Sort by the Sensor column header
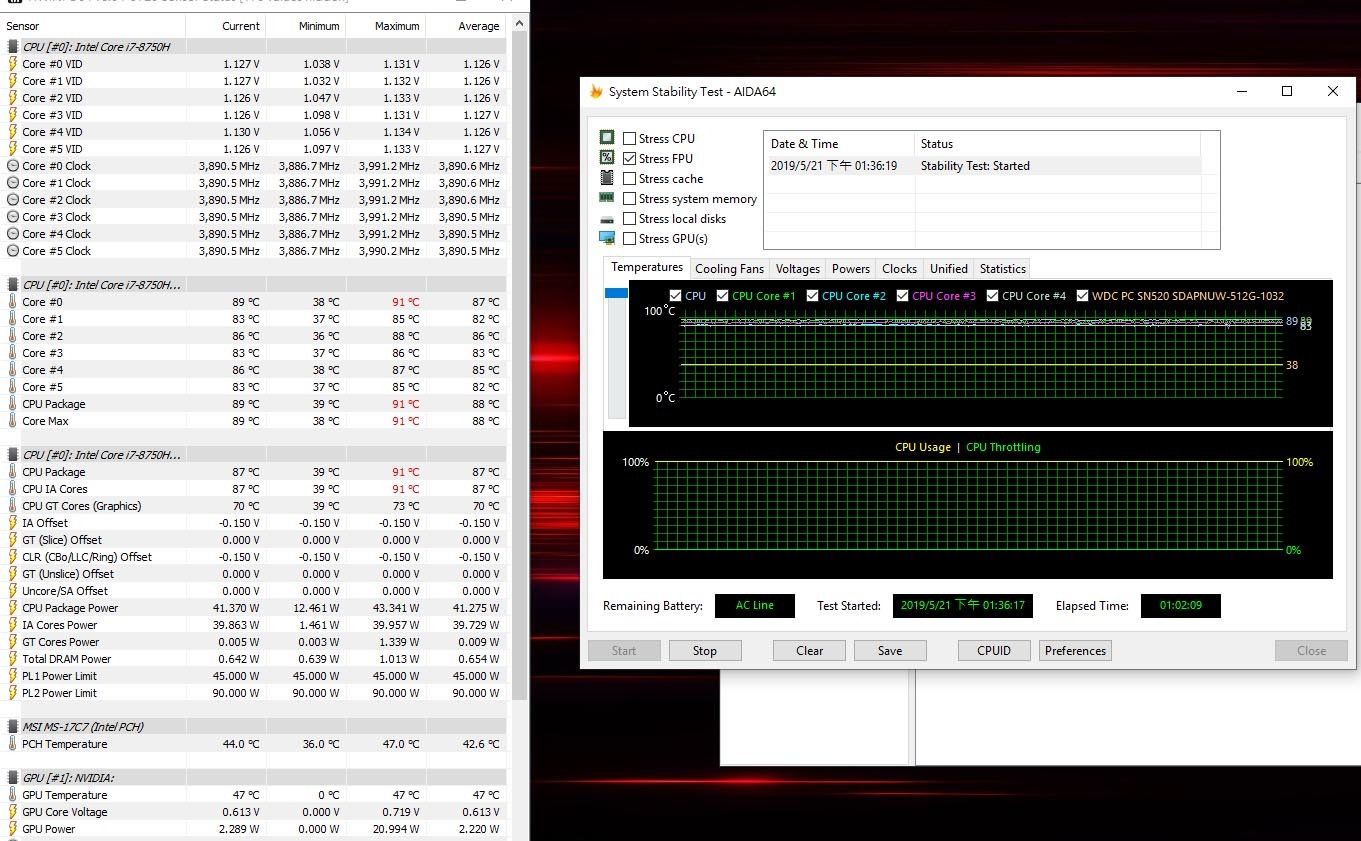Viewport: 1361px width, 841px height. click(x=93, y=26)
